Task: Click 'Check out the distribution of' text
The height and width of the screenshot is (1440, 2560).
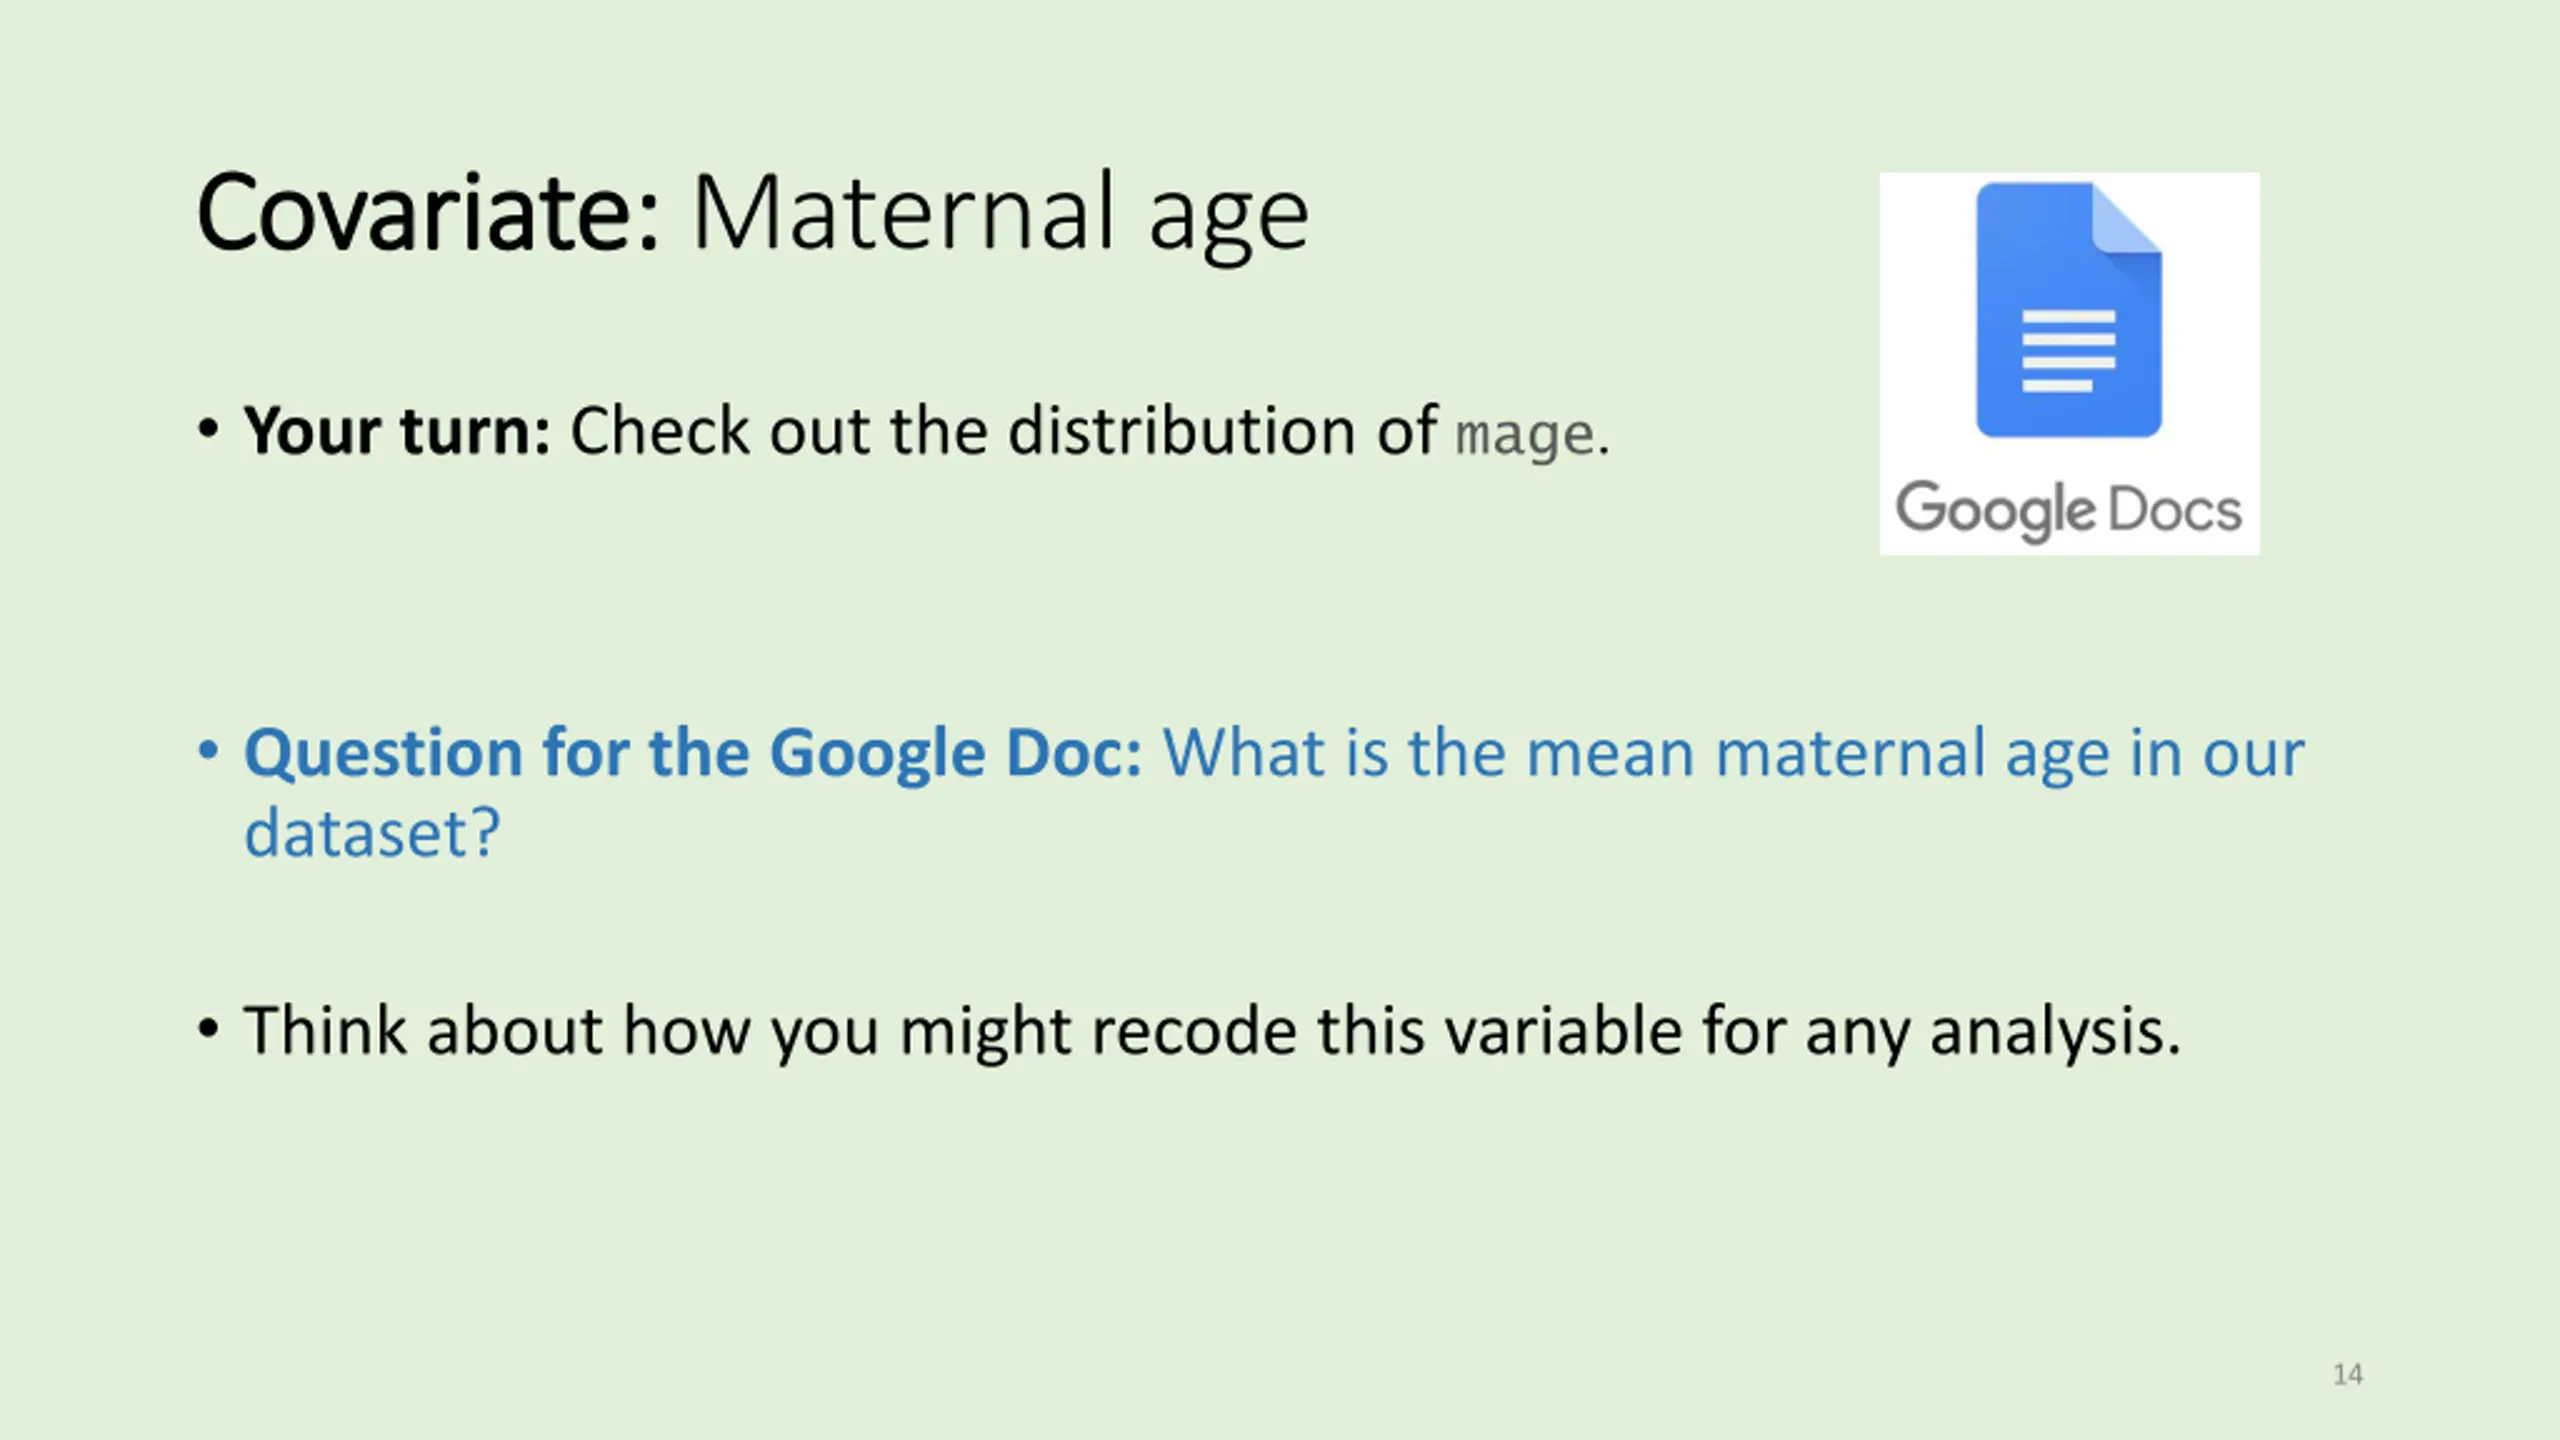Action: (1004, 431)
